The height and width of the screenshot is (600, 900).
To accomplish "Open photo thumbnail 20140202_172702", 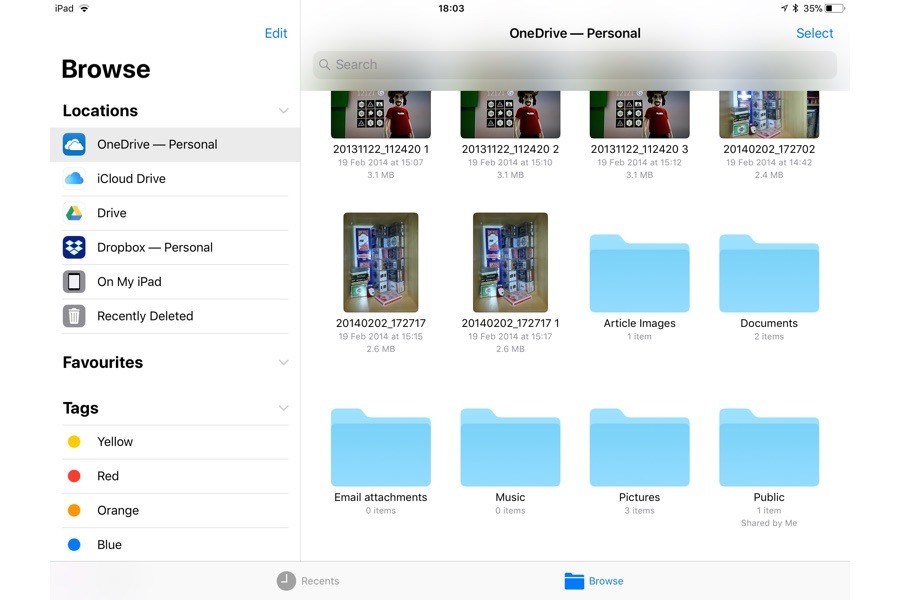I will pos(769,114).
